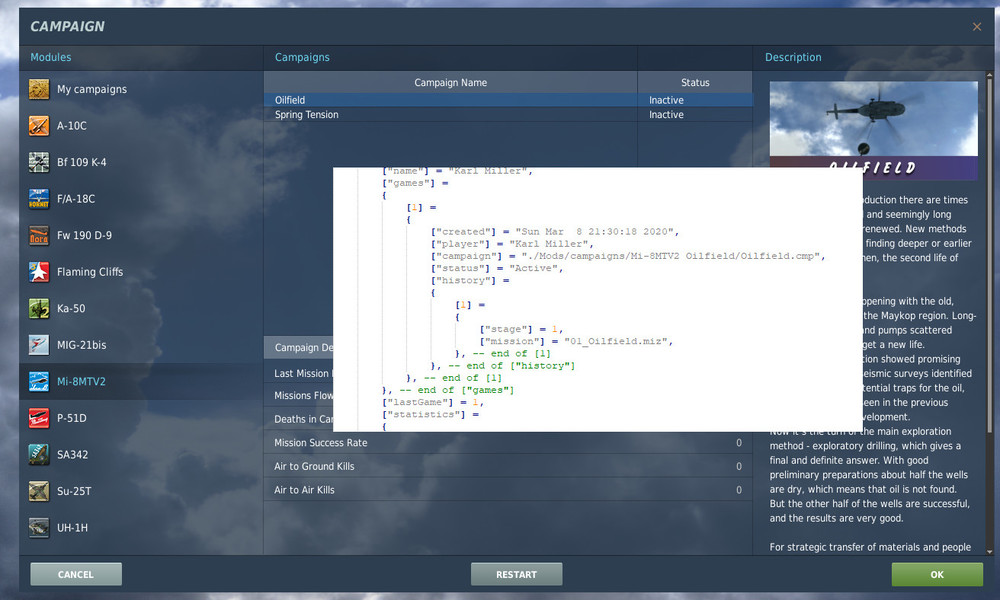The height and width of the screenshot is (600, 1000).
Task: Select the Oilfield campaign row
Action: (508, 100)
